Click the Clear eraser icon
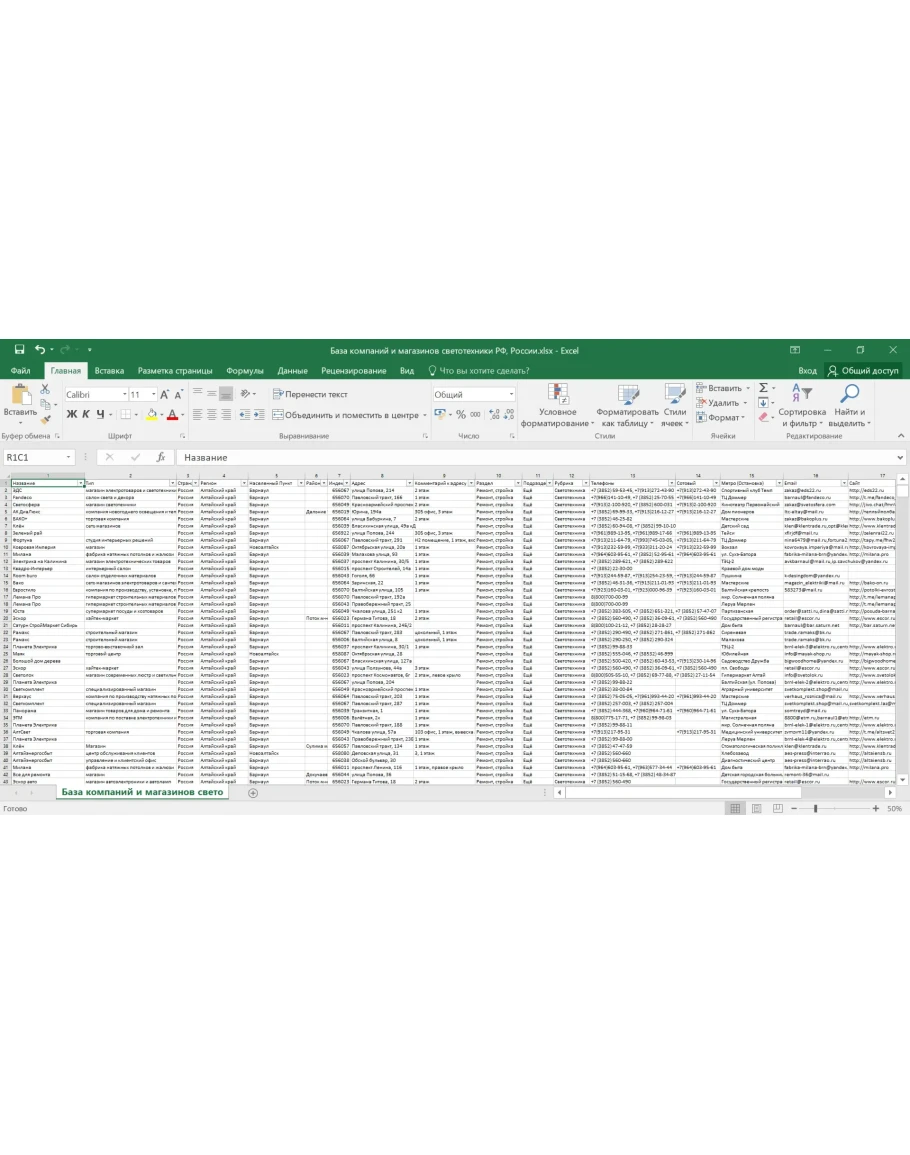The height and width of the screenshot is (1155, 910). (763, 418)
